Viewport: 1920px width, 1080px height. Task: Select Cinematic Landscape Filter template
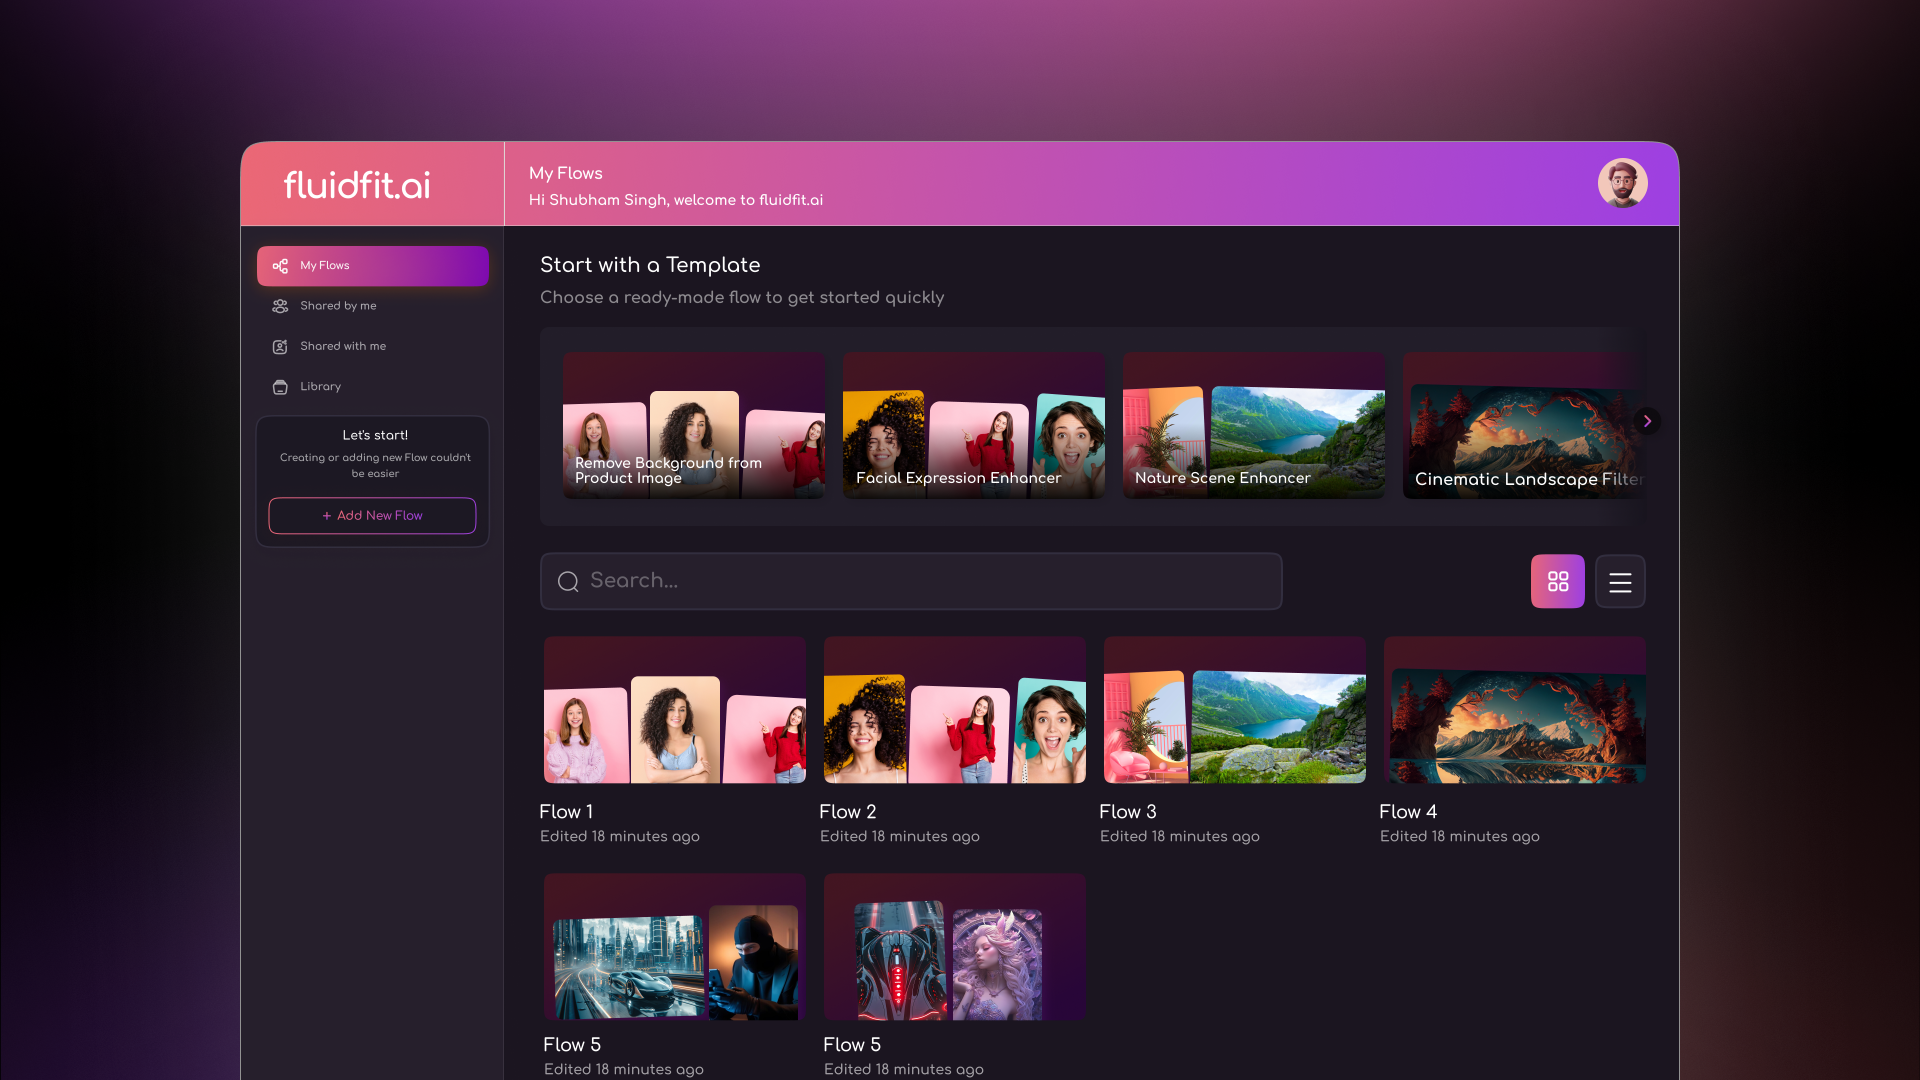[1524, 425]
